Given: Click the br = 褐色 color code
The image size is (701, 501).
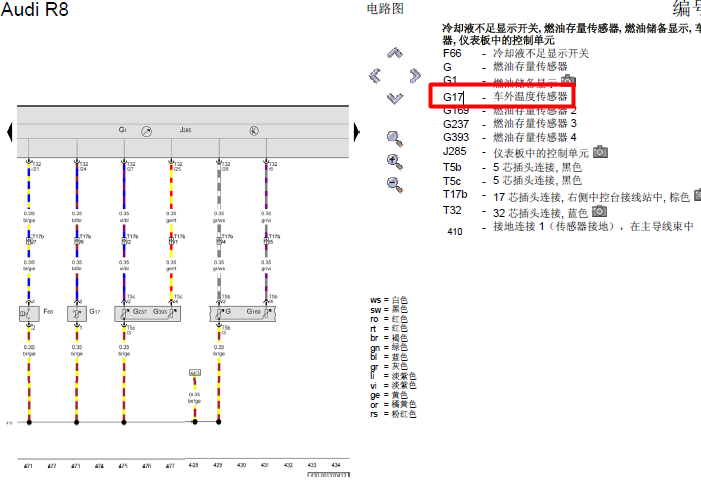Looking at the screenshot, I should click(389, 338).
